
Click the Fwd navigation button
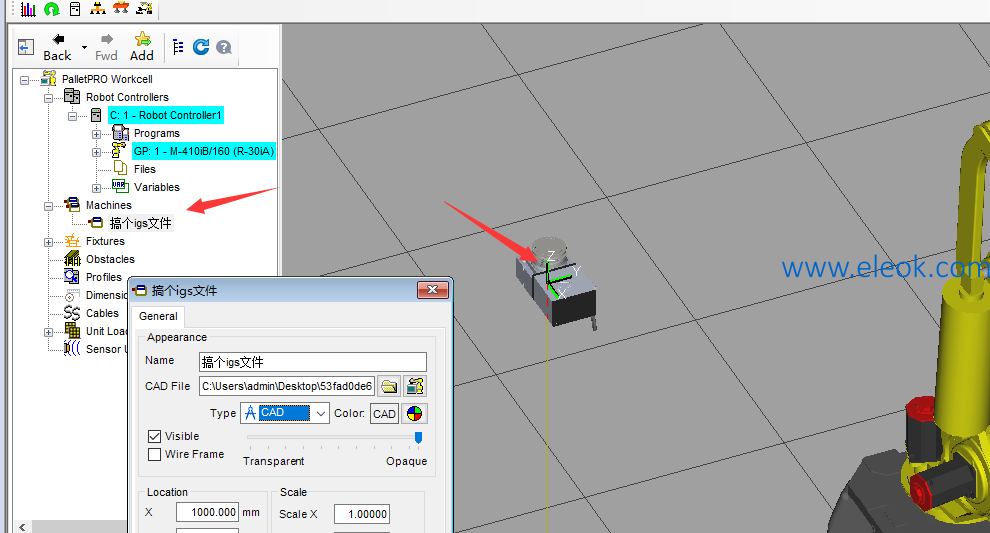[x=106, y=47]
